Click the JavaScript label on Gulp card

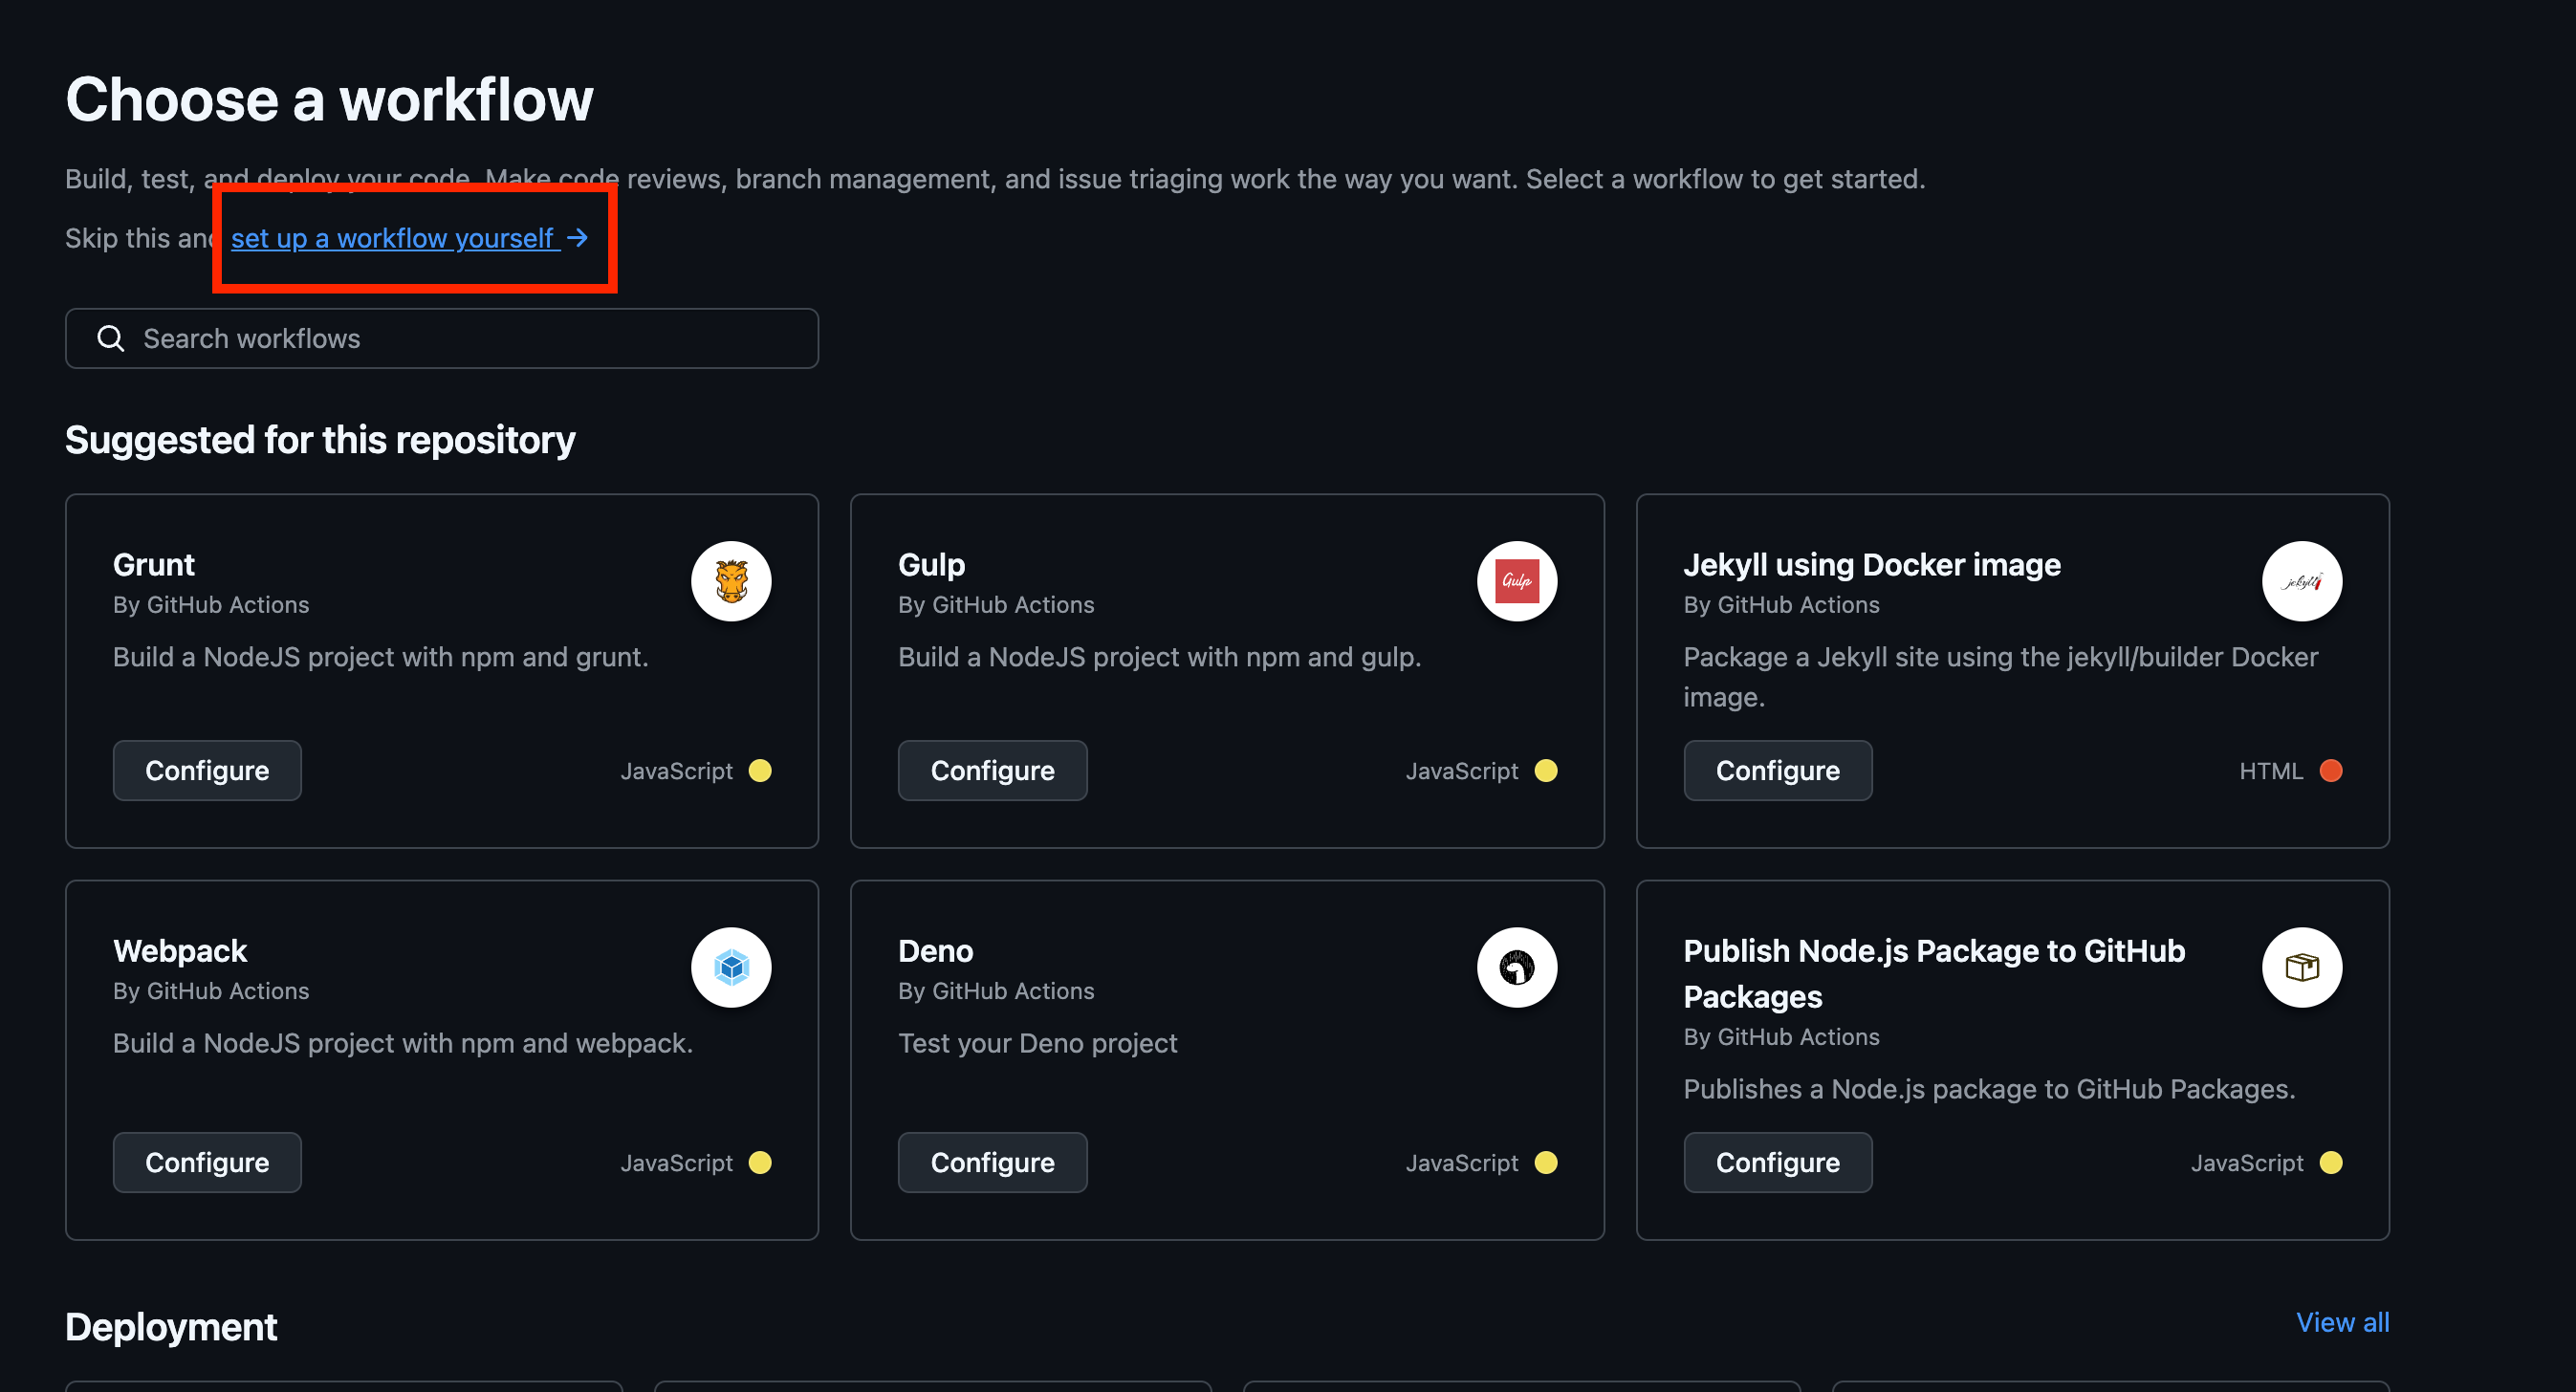[x=1461, y=771]
